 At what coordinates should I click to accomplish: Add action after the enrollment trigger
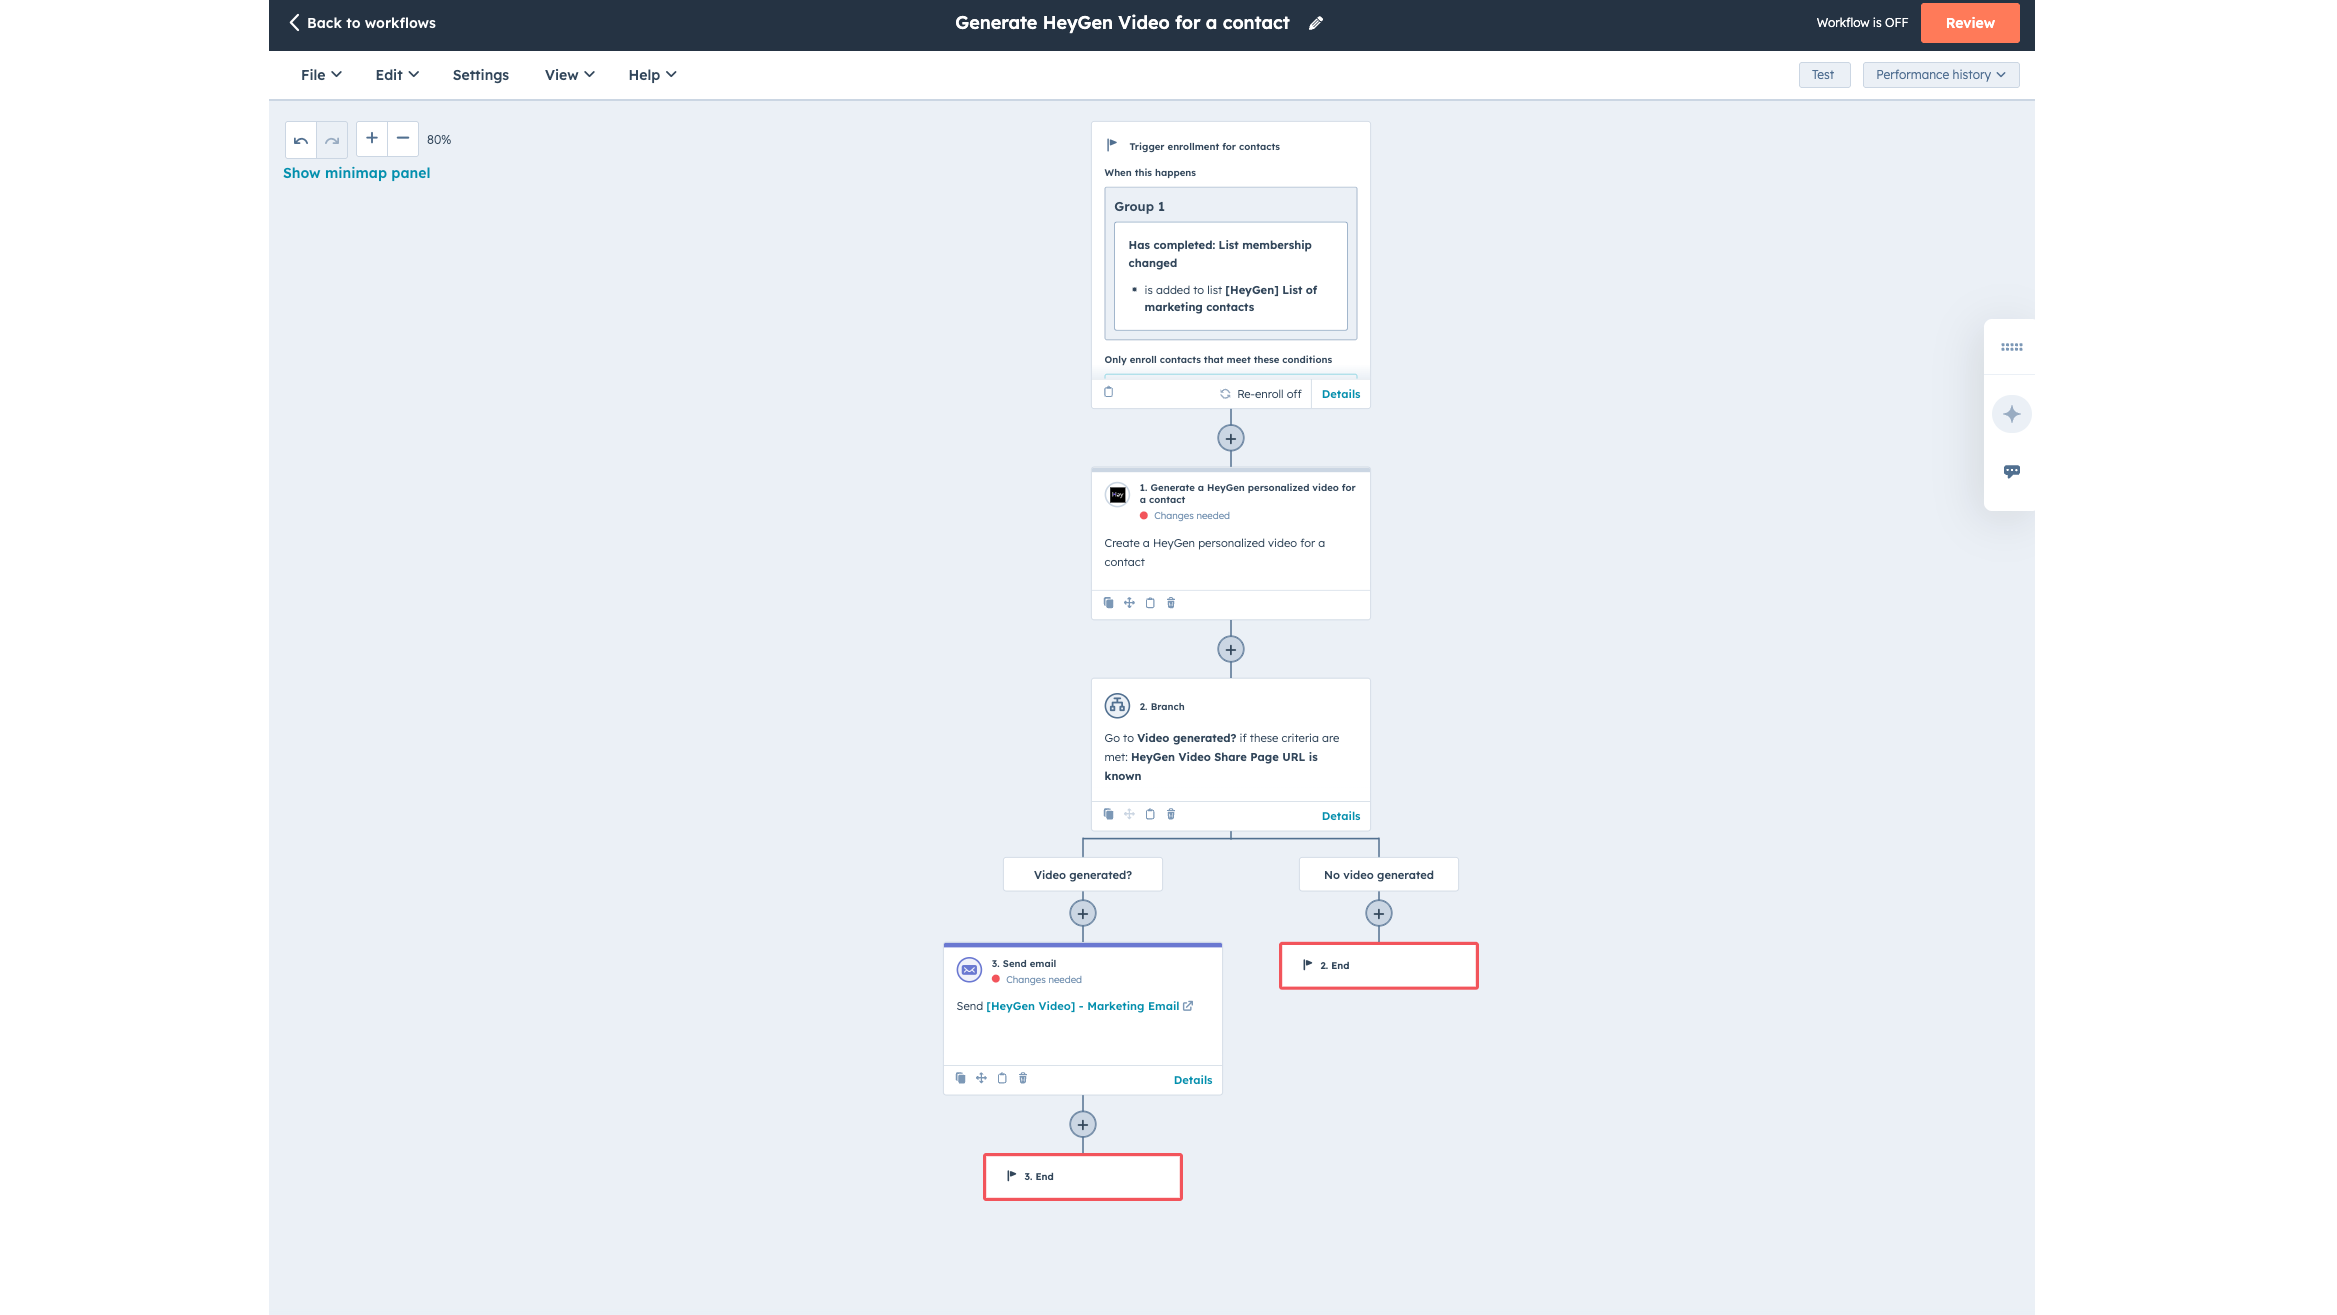1230,438
